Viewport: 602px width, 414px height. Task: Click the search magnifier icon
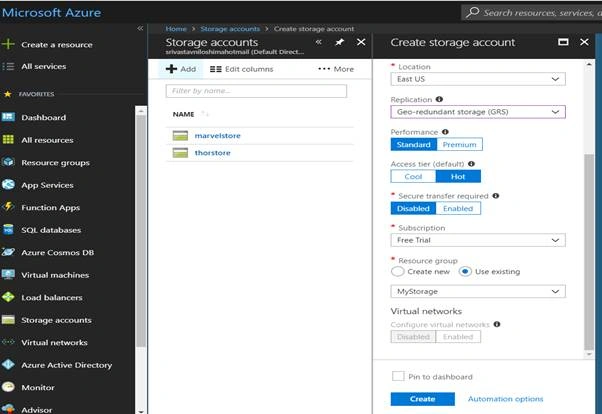click(x=472, y=12)
